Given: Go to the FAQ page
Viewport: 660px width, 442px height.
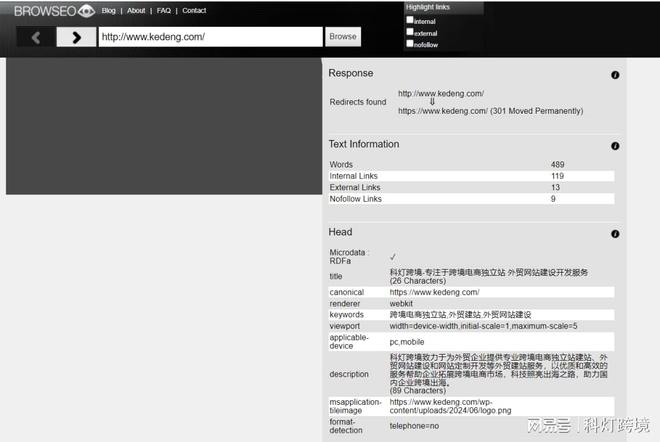Looking at the screenshot, I should click(x=164, y=11).
